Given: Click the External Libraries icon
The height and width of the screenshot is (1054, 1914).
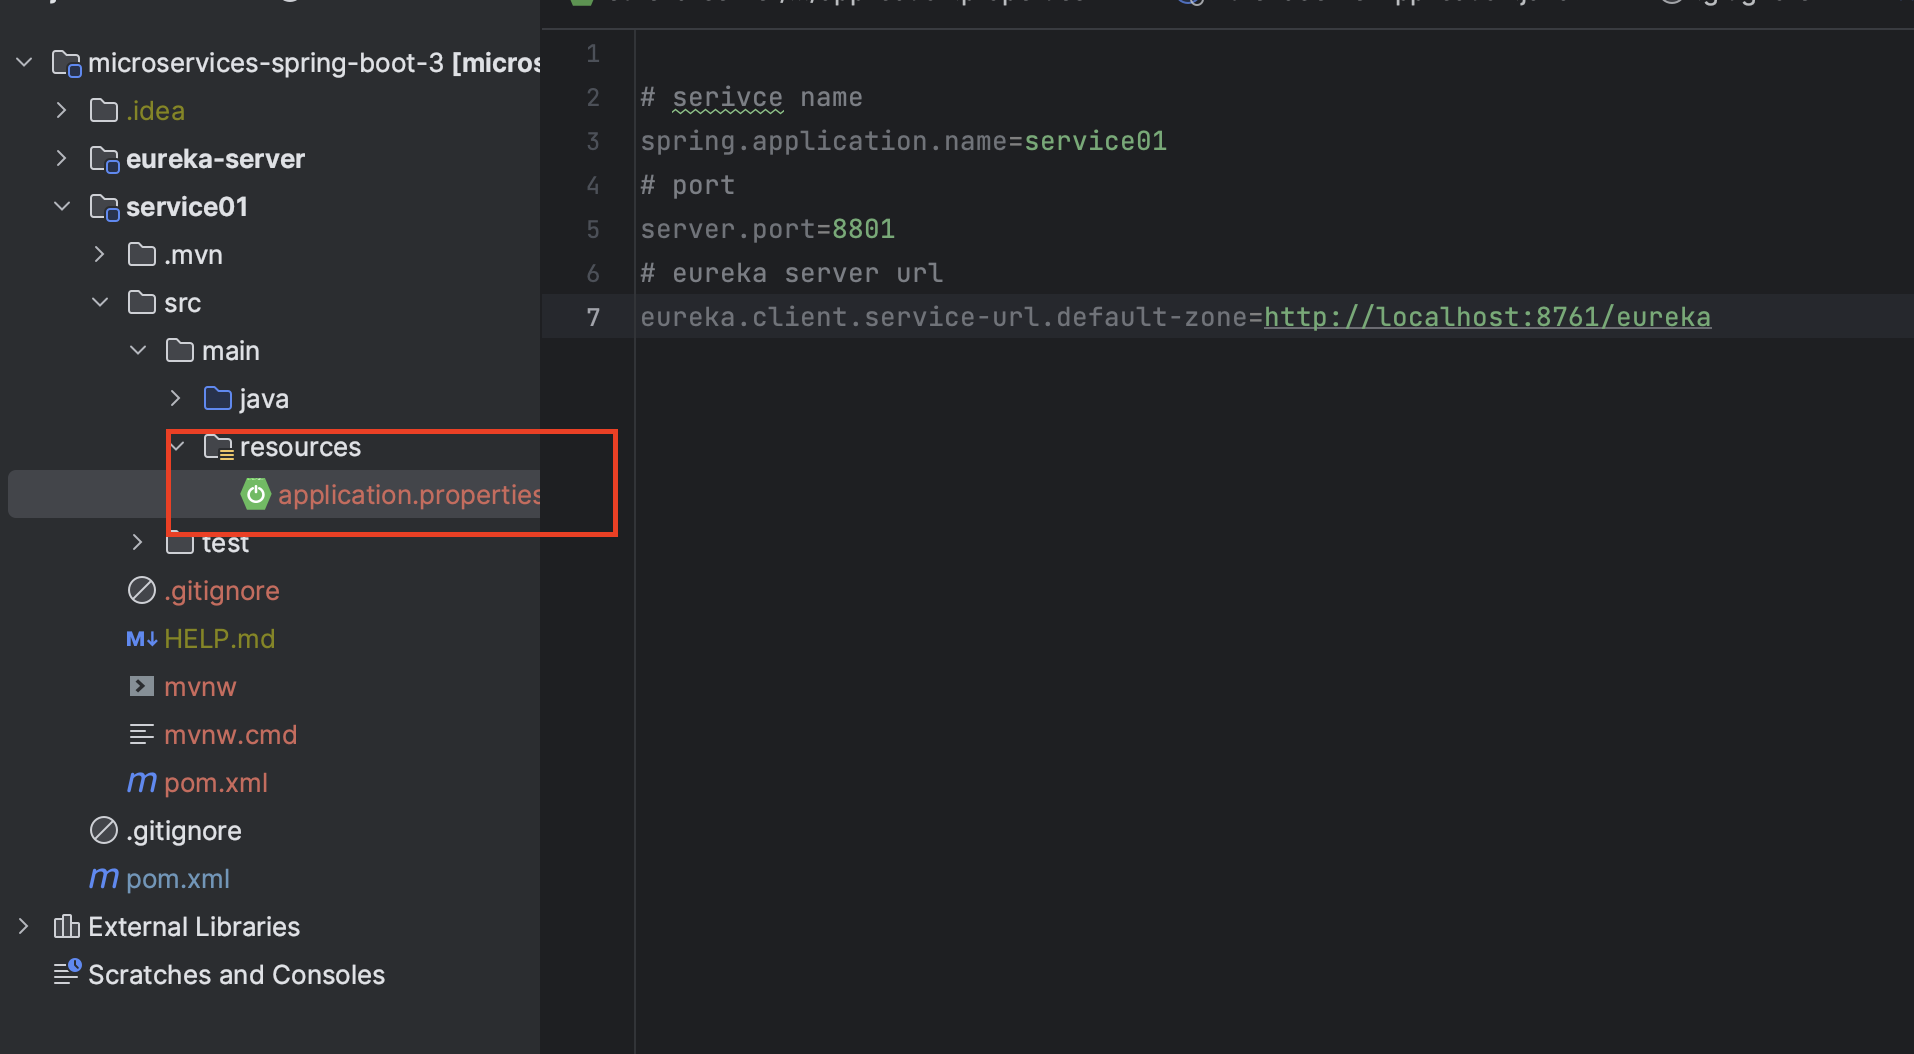Looking at the screenshot, I should click(66, 926).
